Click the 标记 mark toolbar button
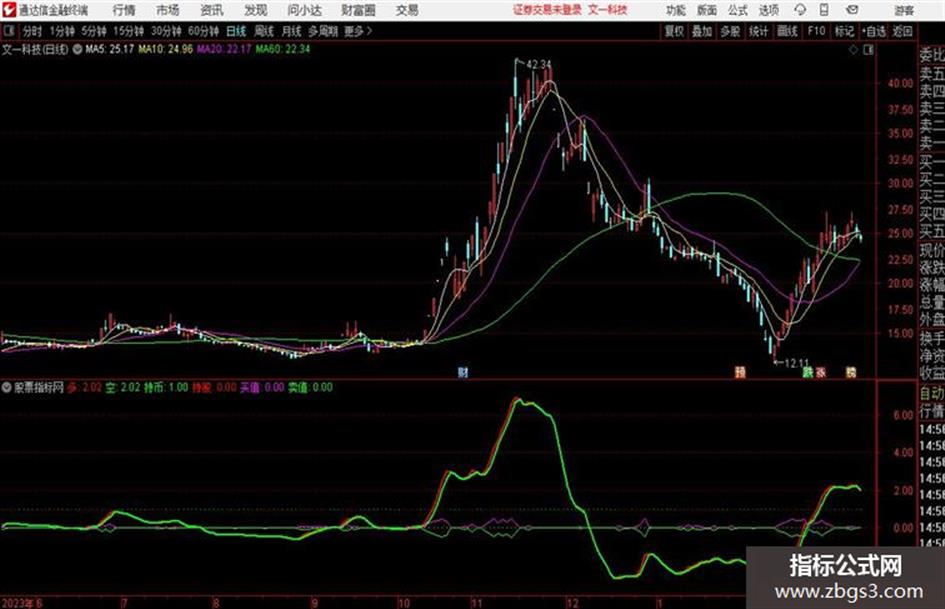Screen dimensions: 945x609 click(x=844, y=31)
